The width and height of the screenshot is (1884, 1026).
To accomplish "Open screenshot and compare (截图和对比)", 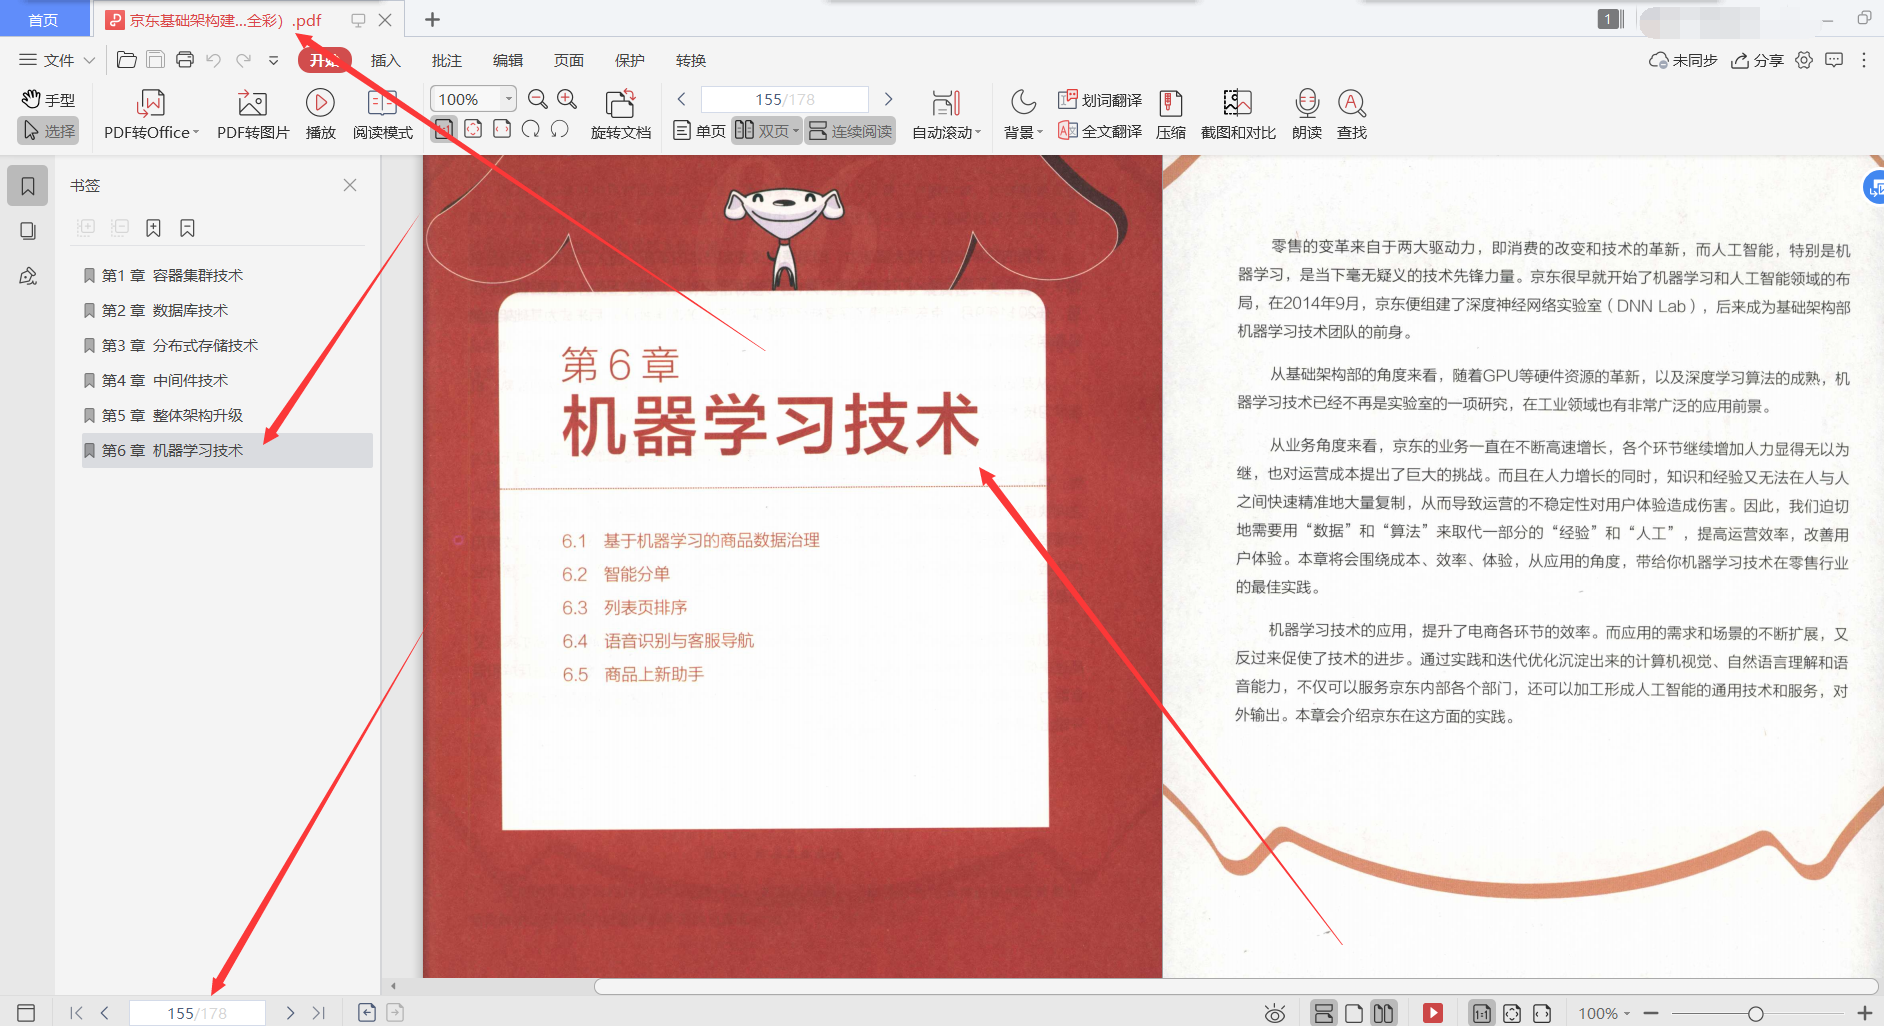I will (x=1238, y=115).
